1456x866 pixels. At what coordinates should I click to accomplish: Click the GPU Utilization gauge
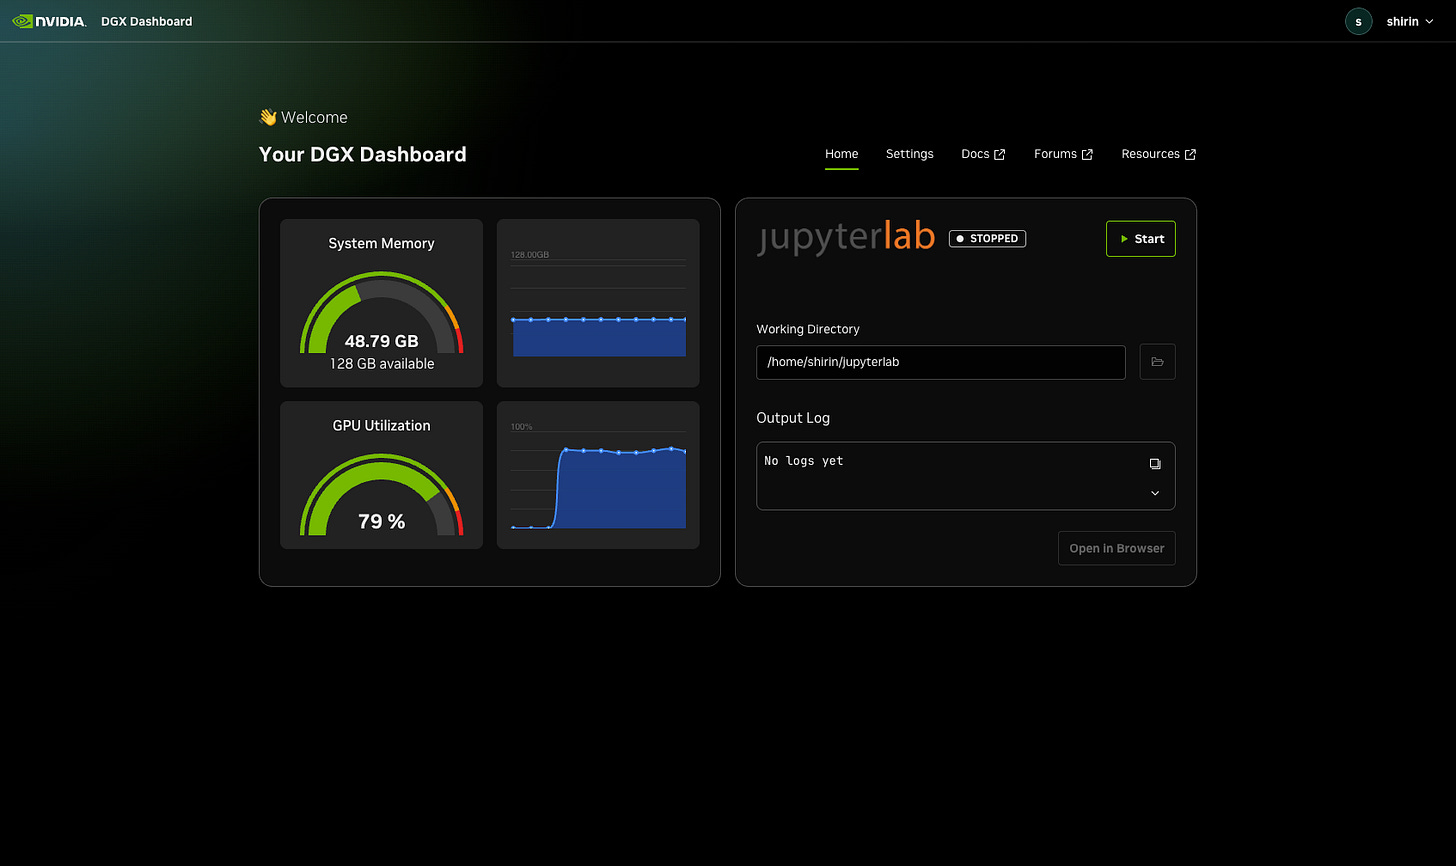click(x=381, y=497)
